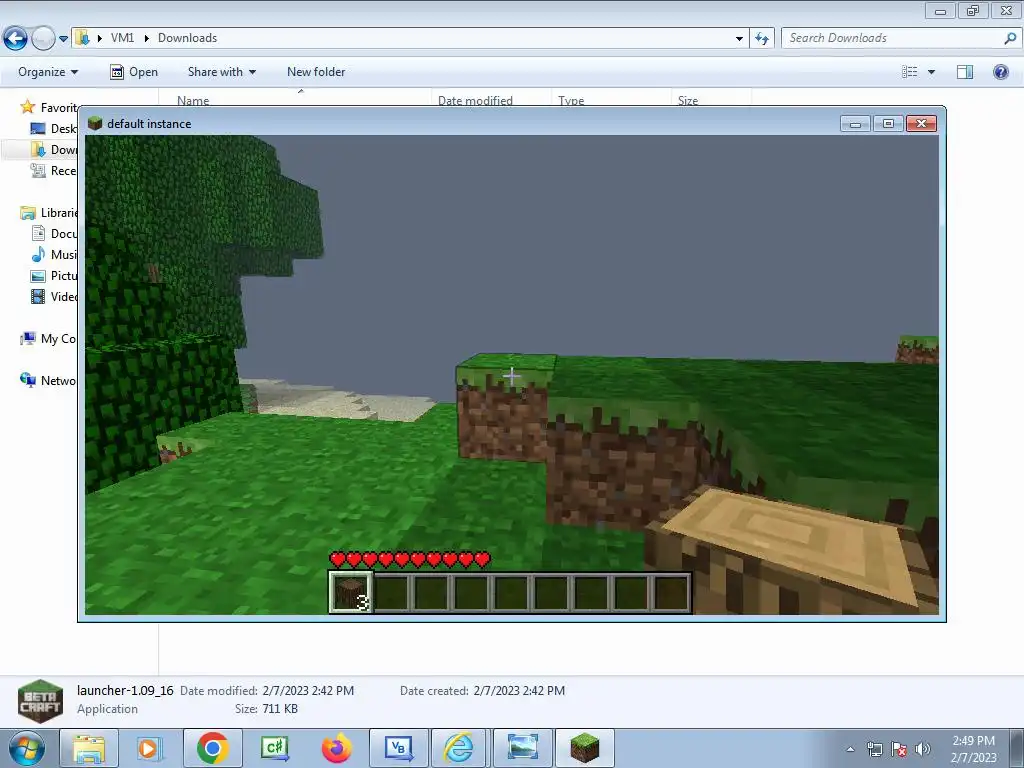Screen dimensions: 1024x768
Task: Open Internet Explorer from the taskbar
Action: [x=460, y=748]
